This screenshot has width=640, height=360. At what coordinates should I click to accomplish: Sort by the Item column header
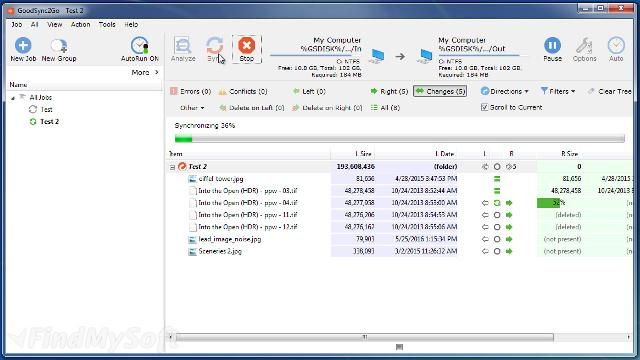(x=176, y=154)
